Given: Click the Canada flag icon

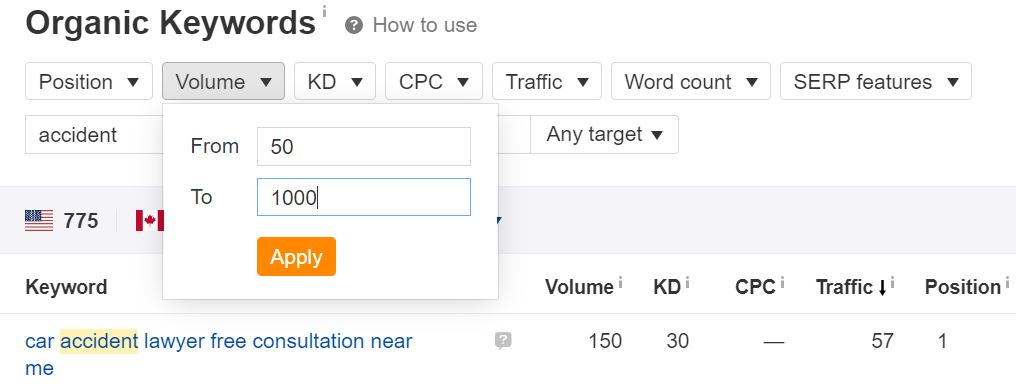Looking at the screenshot, I should [150, 221].
